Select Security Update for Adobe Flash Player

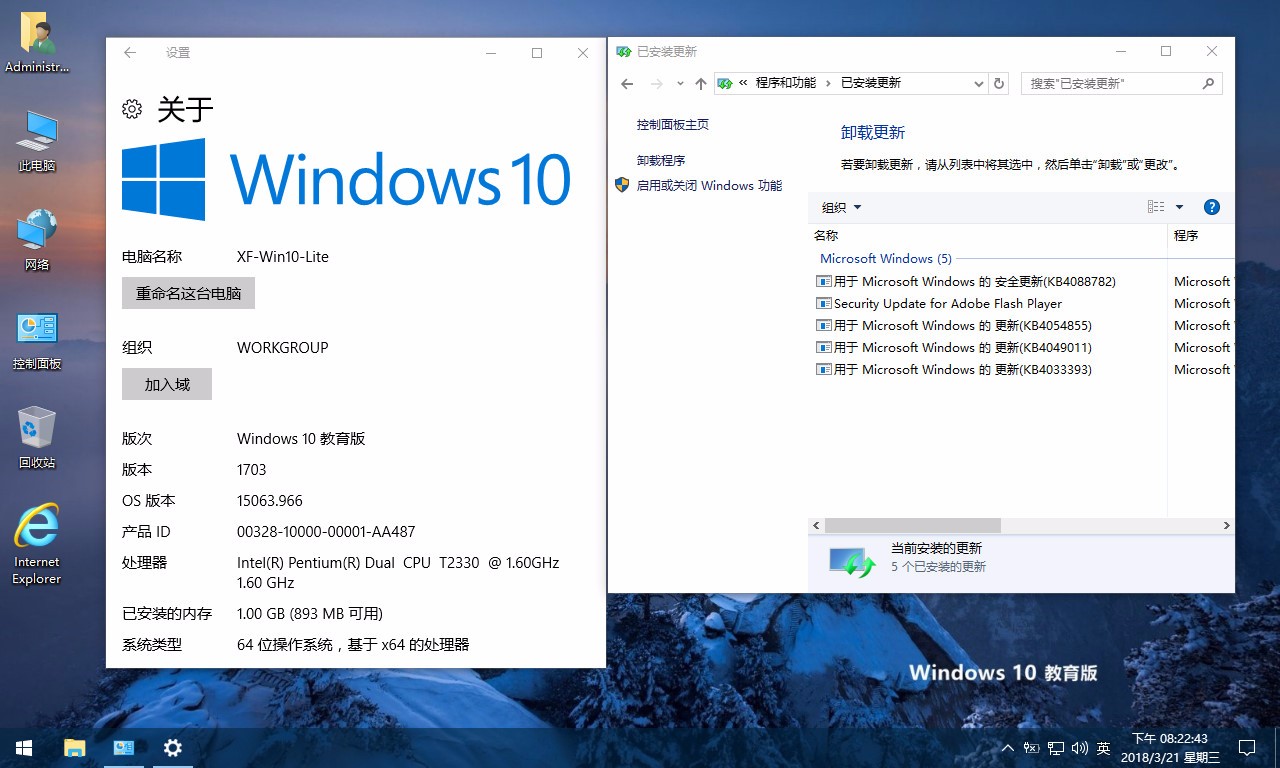[938, 303]
